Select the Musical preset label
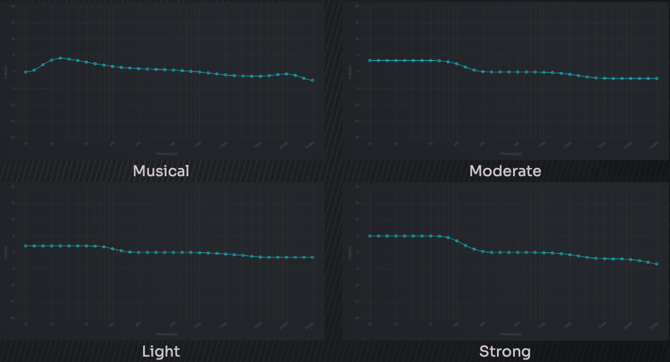 pyautogui.click(x=161, y=171)
